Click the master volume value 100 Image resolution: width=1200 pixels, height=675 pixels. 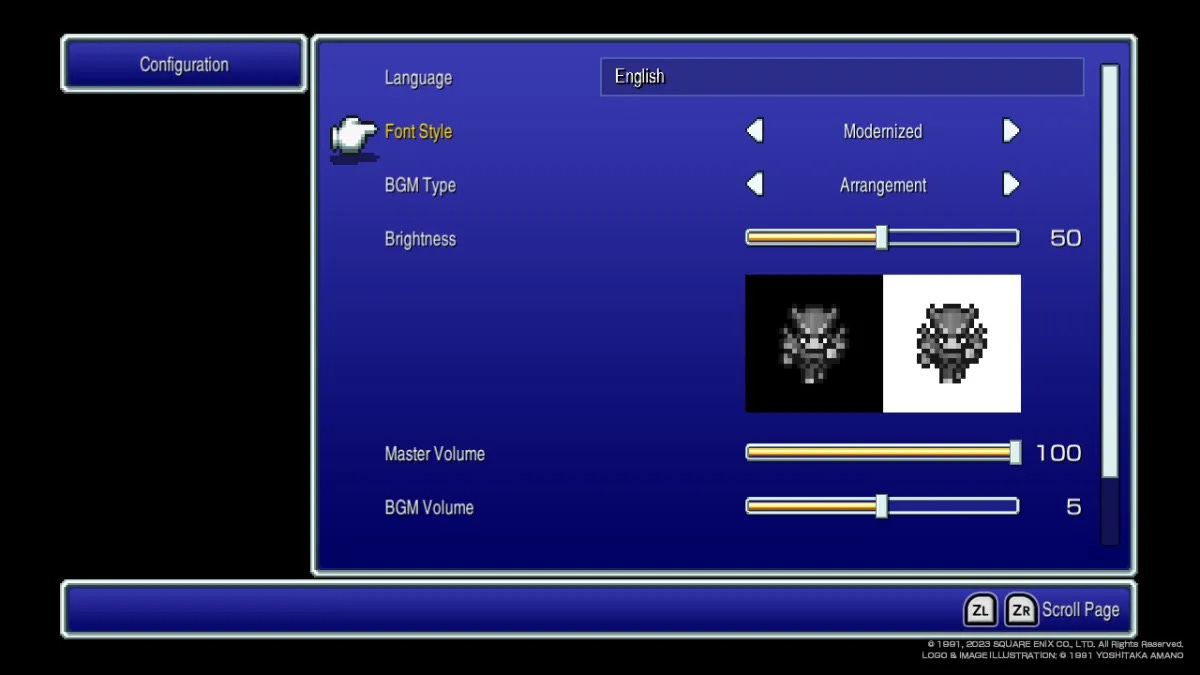tap(1058, 453)
